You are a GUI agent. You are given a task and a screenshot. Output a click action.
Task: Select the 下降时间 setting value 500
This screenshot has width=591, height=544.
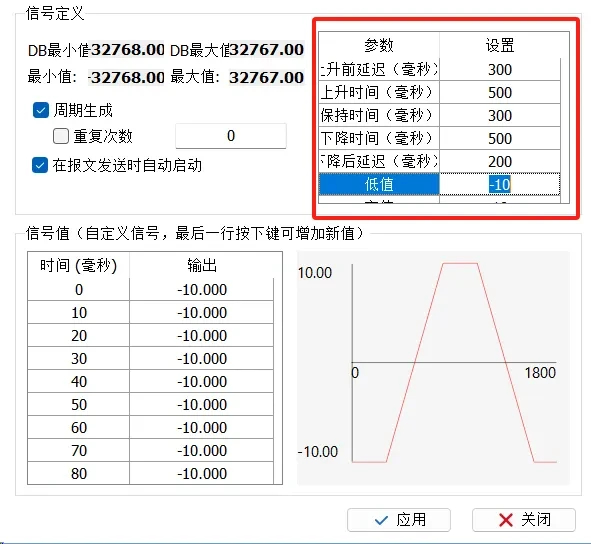pos(500,139)
